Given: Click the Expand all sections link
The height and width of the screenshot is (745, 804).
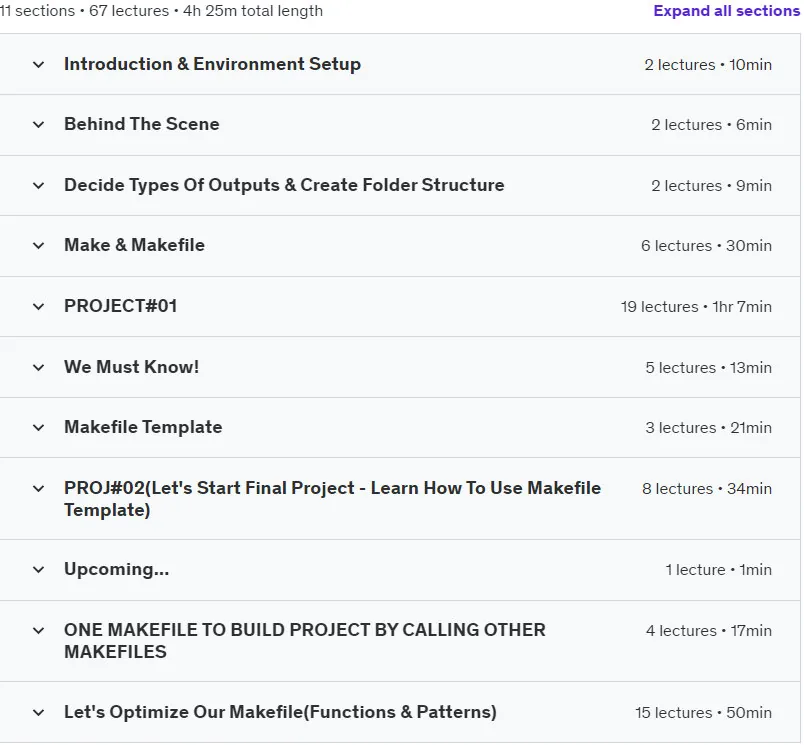Looking at the screenshot, I should click(726, 11).
